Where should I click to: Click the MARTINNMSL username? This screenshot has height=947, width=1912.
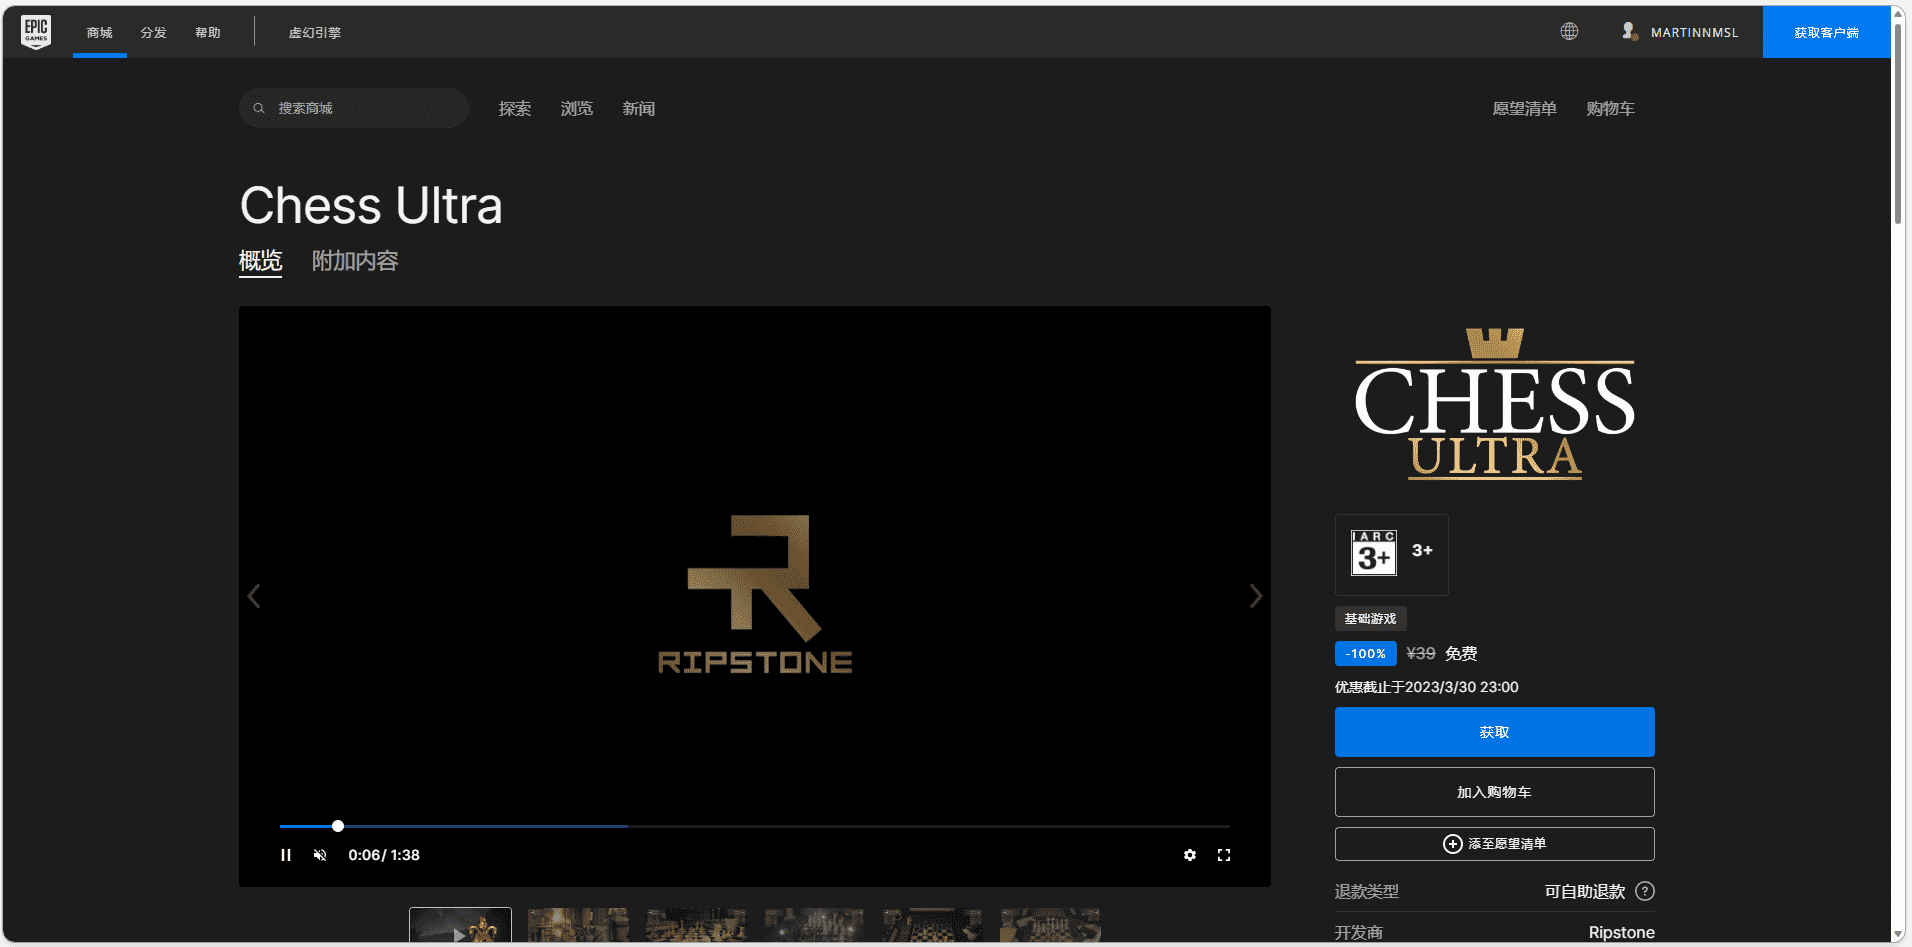point(1695,33)
